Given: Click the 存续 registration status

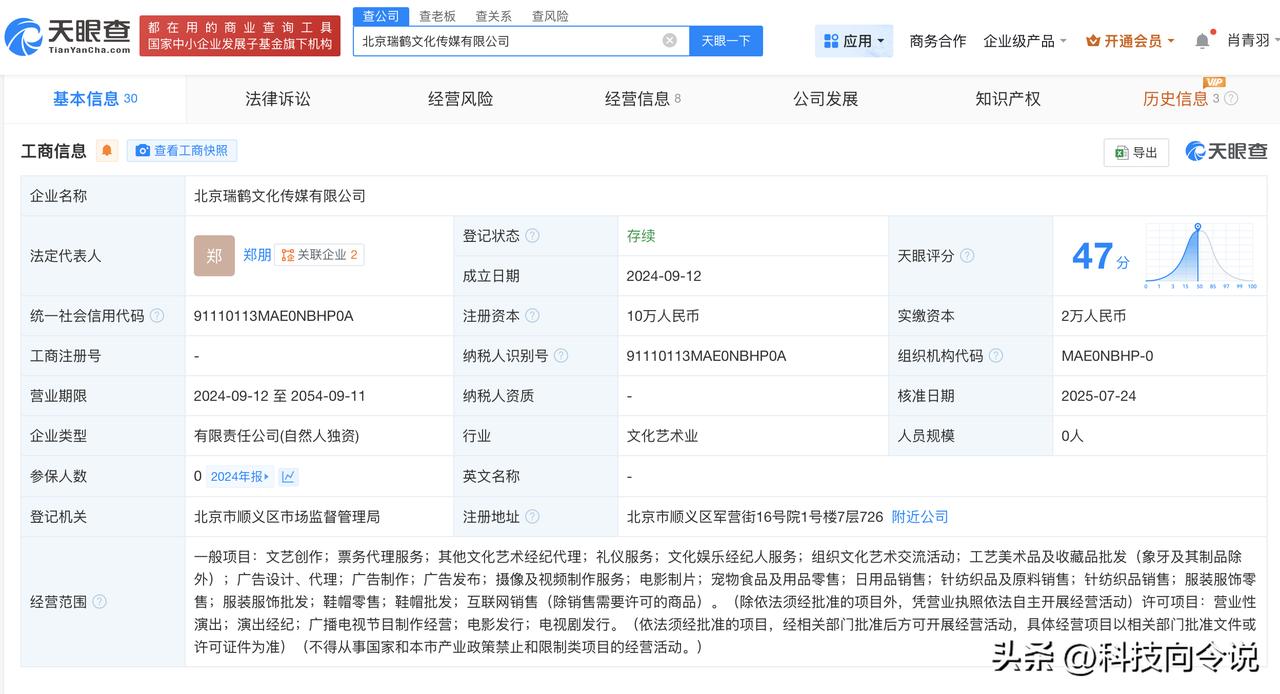Looking at the screenshot, I should (641, 236).
